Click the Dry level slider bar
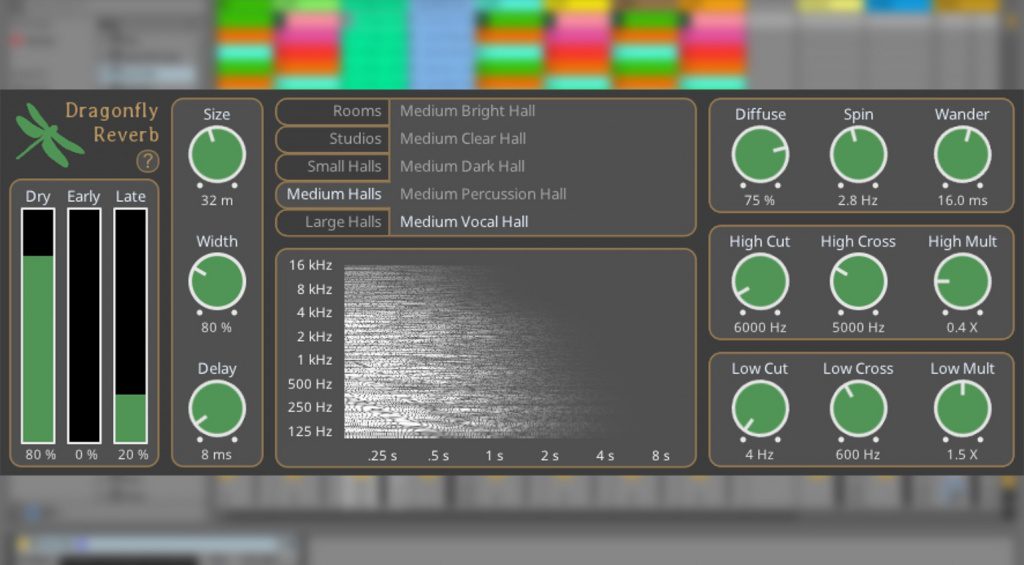This screenshot has height=565, width=1024. (x=38, y=326)
